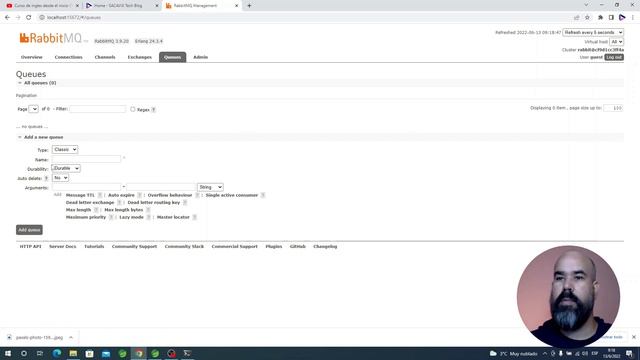Viewport: 640px width, 360px height.
Task: Enable the Regex filter checkbox
Action: [133, 109]
